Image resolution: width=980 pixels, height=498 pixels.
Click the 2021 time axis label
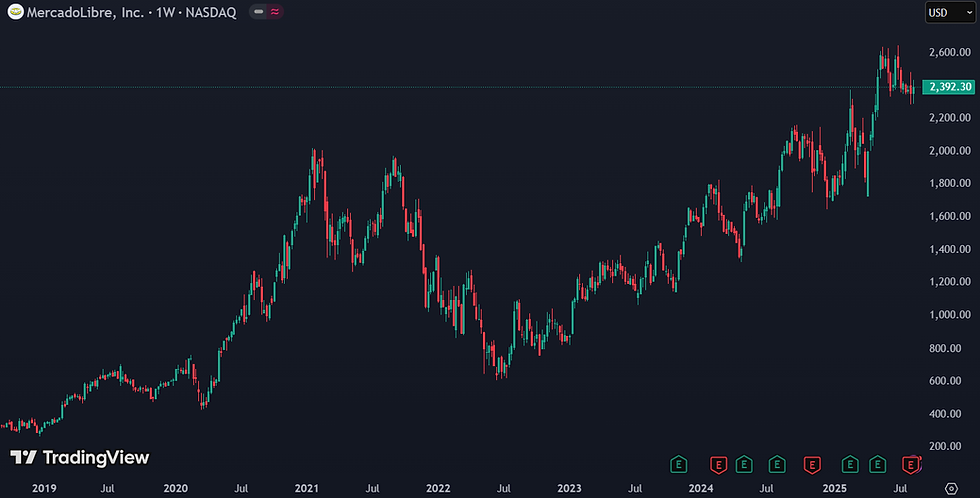307,488
